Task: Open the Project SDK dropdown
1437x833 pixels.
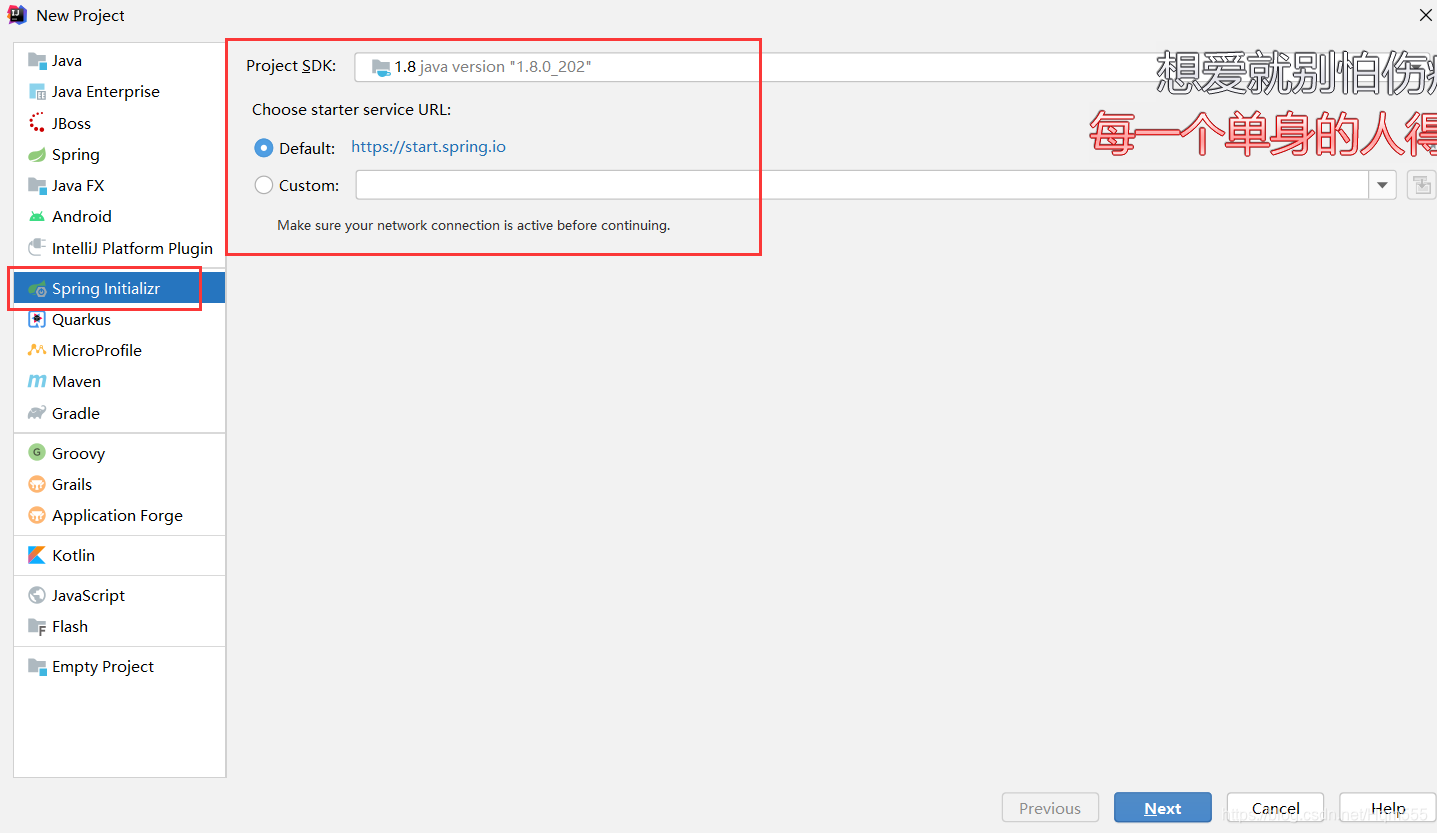Action: click(895, 67)
